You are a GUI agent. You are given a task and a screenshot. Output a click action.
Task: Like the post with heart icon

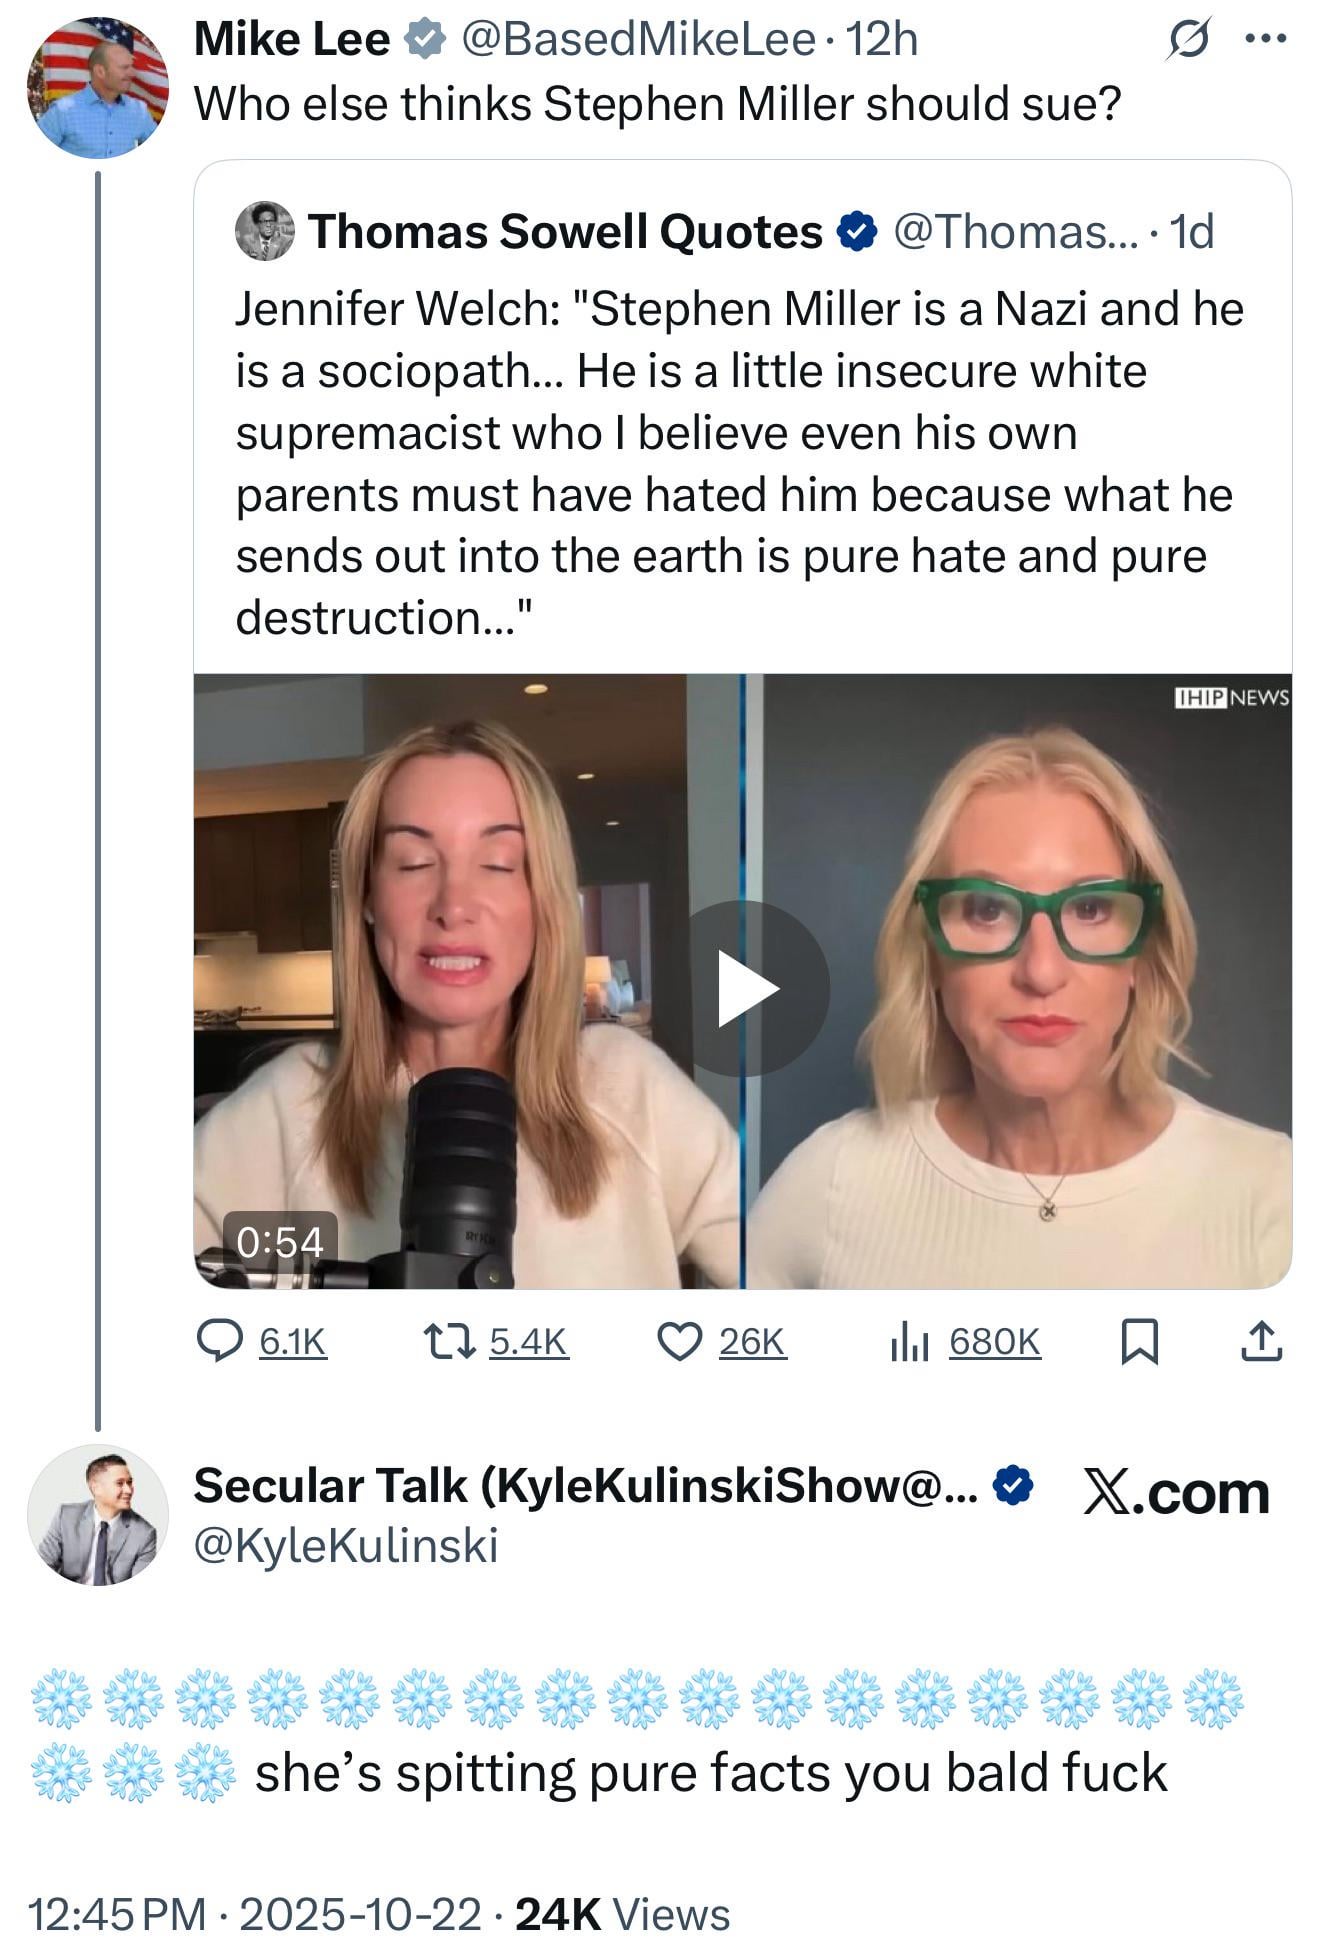(679, 1341)
